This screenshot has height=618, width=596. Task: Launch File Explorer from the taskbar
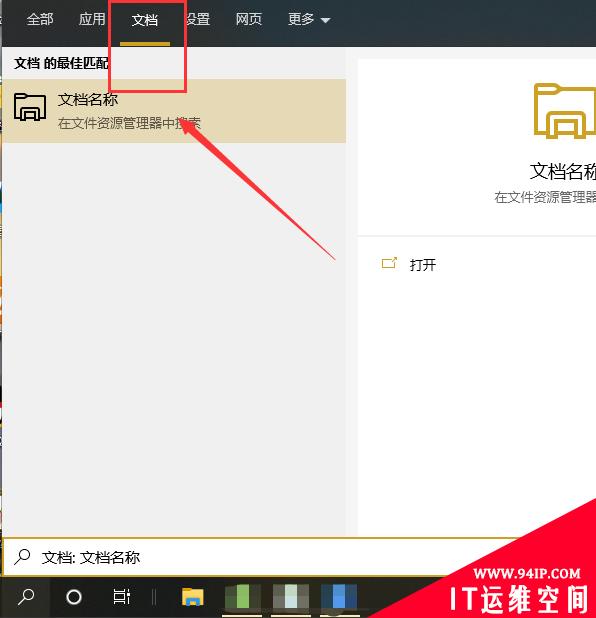tap(193, 597)
